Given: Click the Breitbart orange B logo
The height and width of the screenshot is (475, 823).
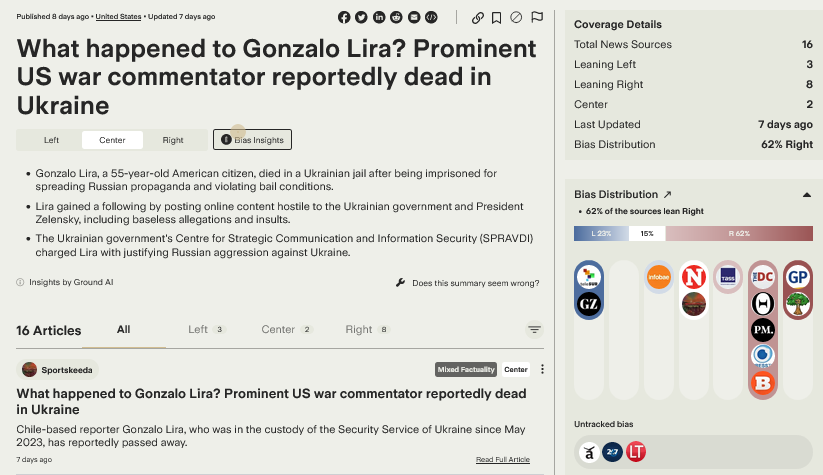Looking at the screenshot, I should (763, 383).
